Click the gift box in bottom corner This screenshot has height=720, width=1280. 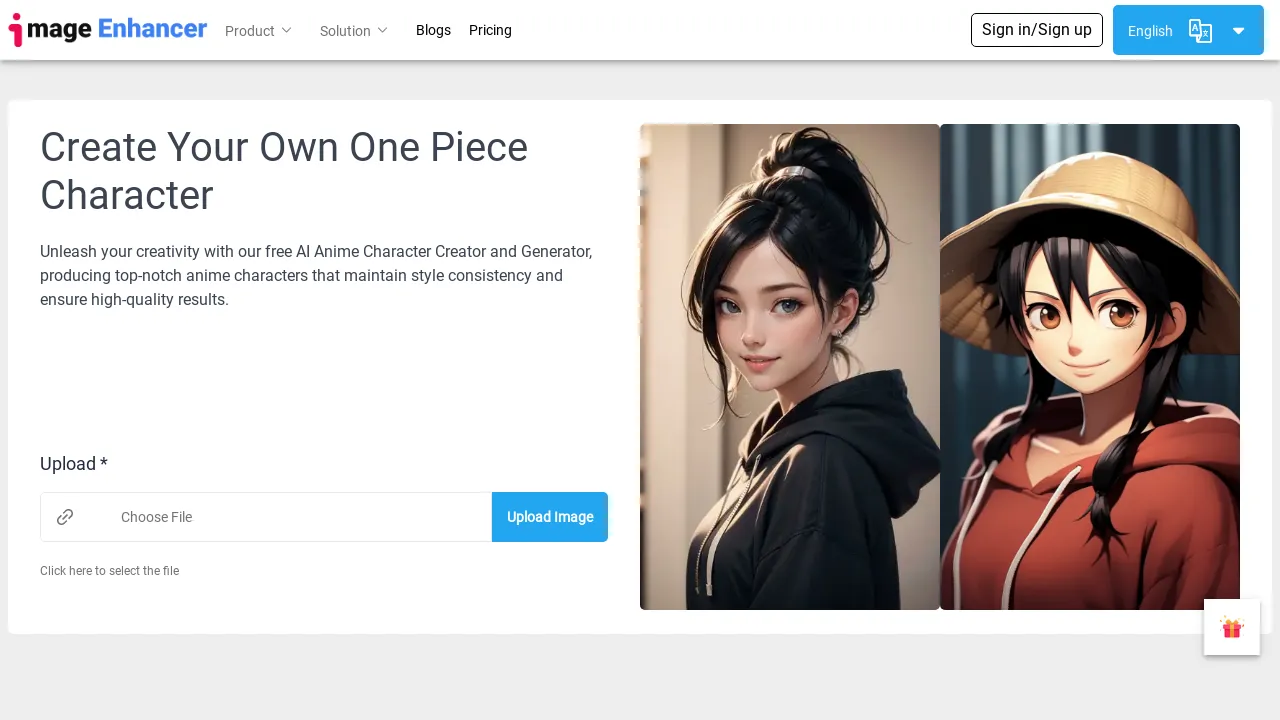(1231, 627)
